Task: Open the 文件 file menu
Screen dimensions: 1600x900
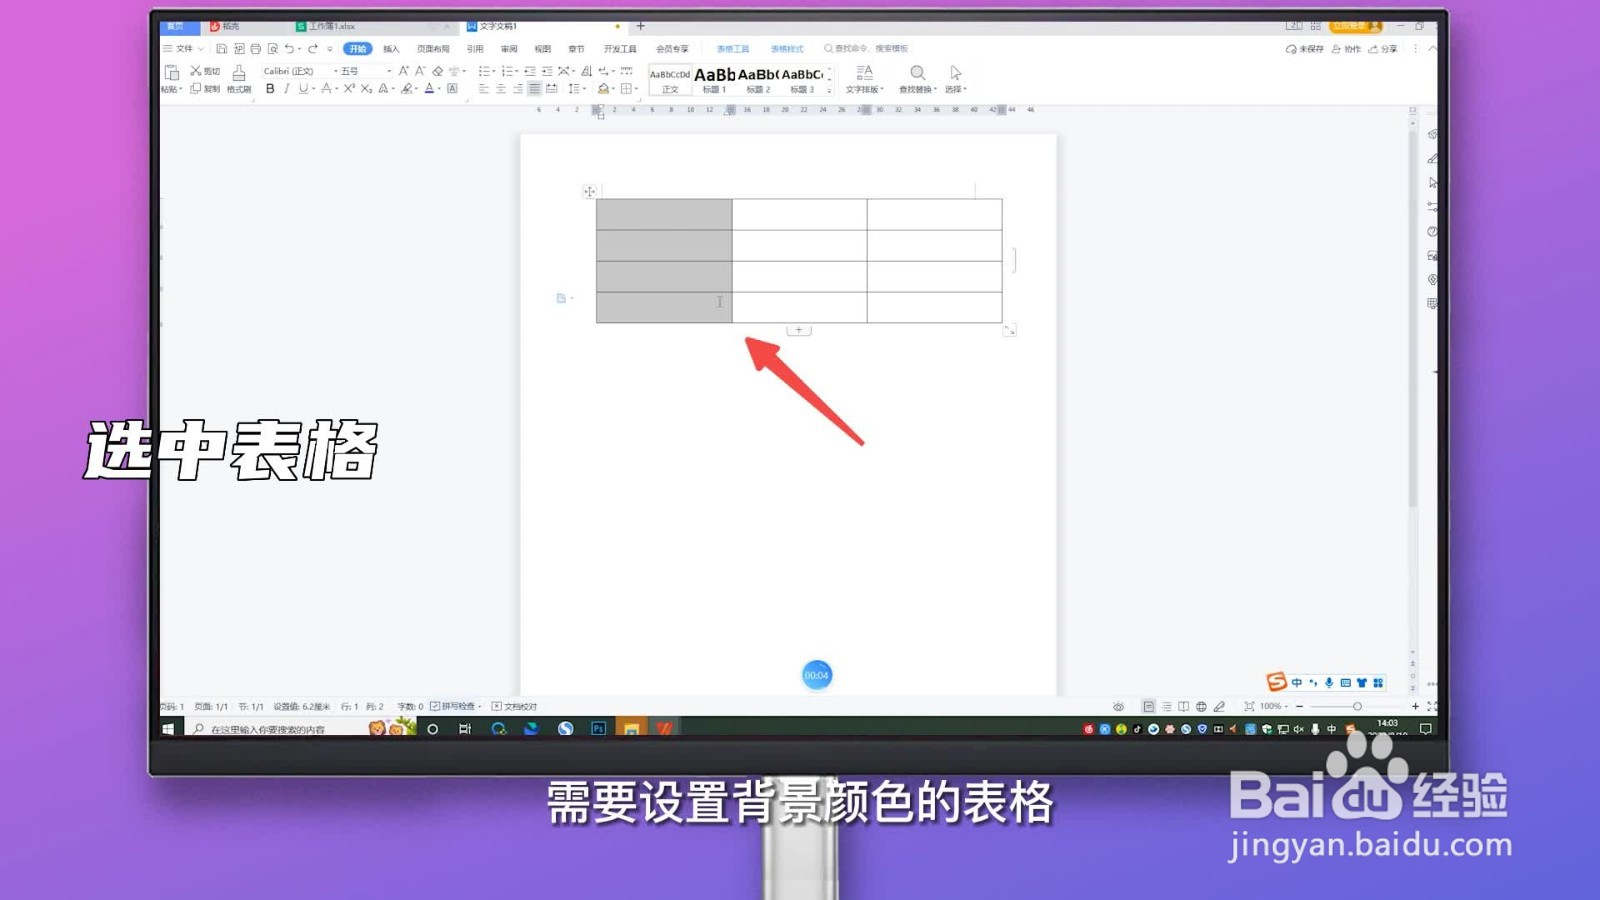Action: coord(184,48)
